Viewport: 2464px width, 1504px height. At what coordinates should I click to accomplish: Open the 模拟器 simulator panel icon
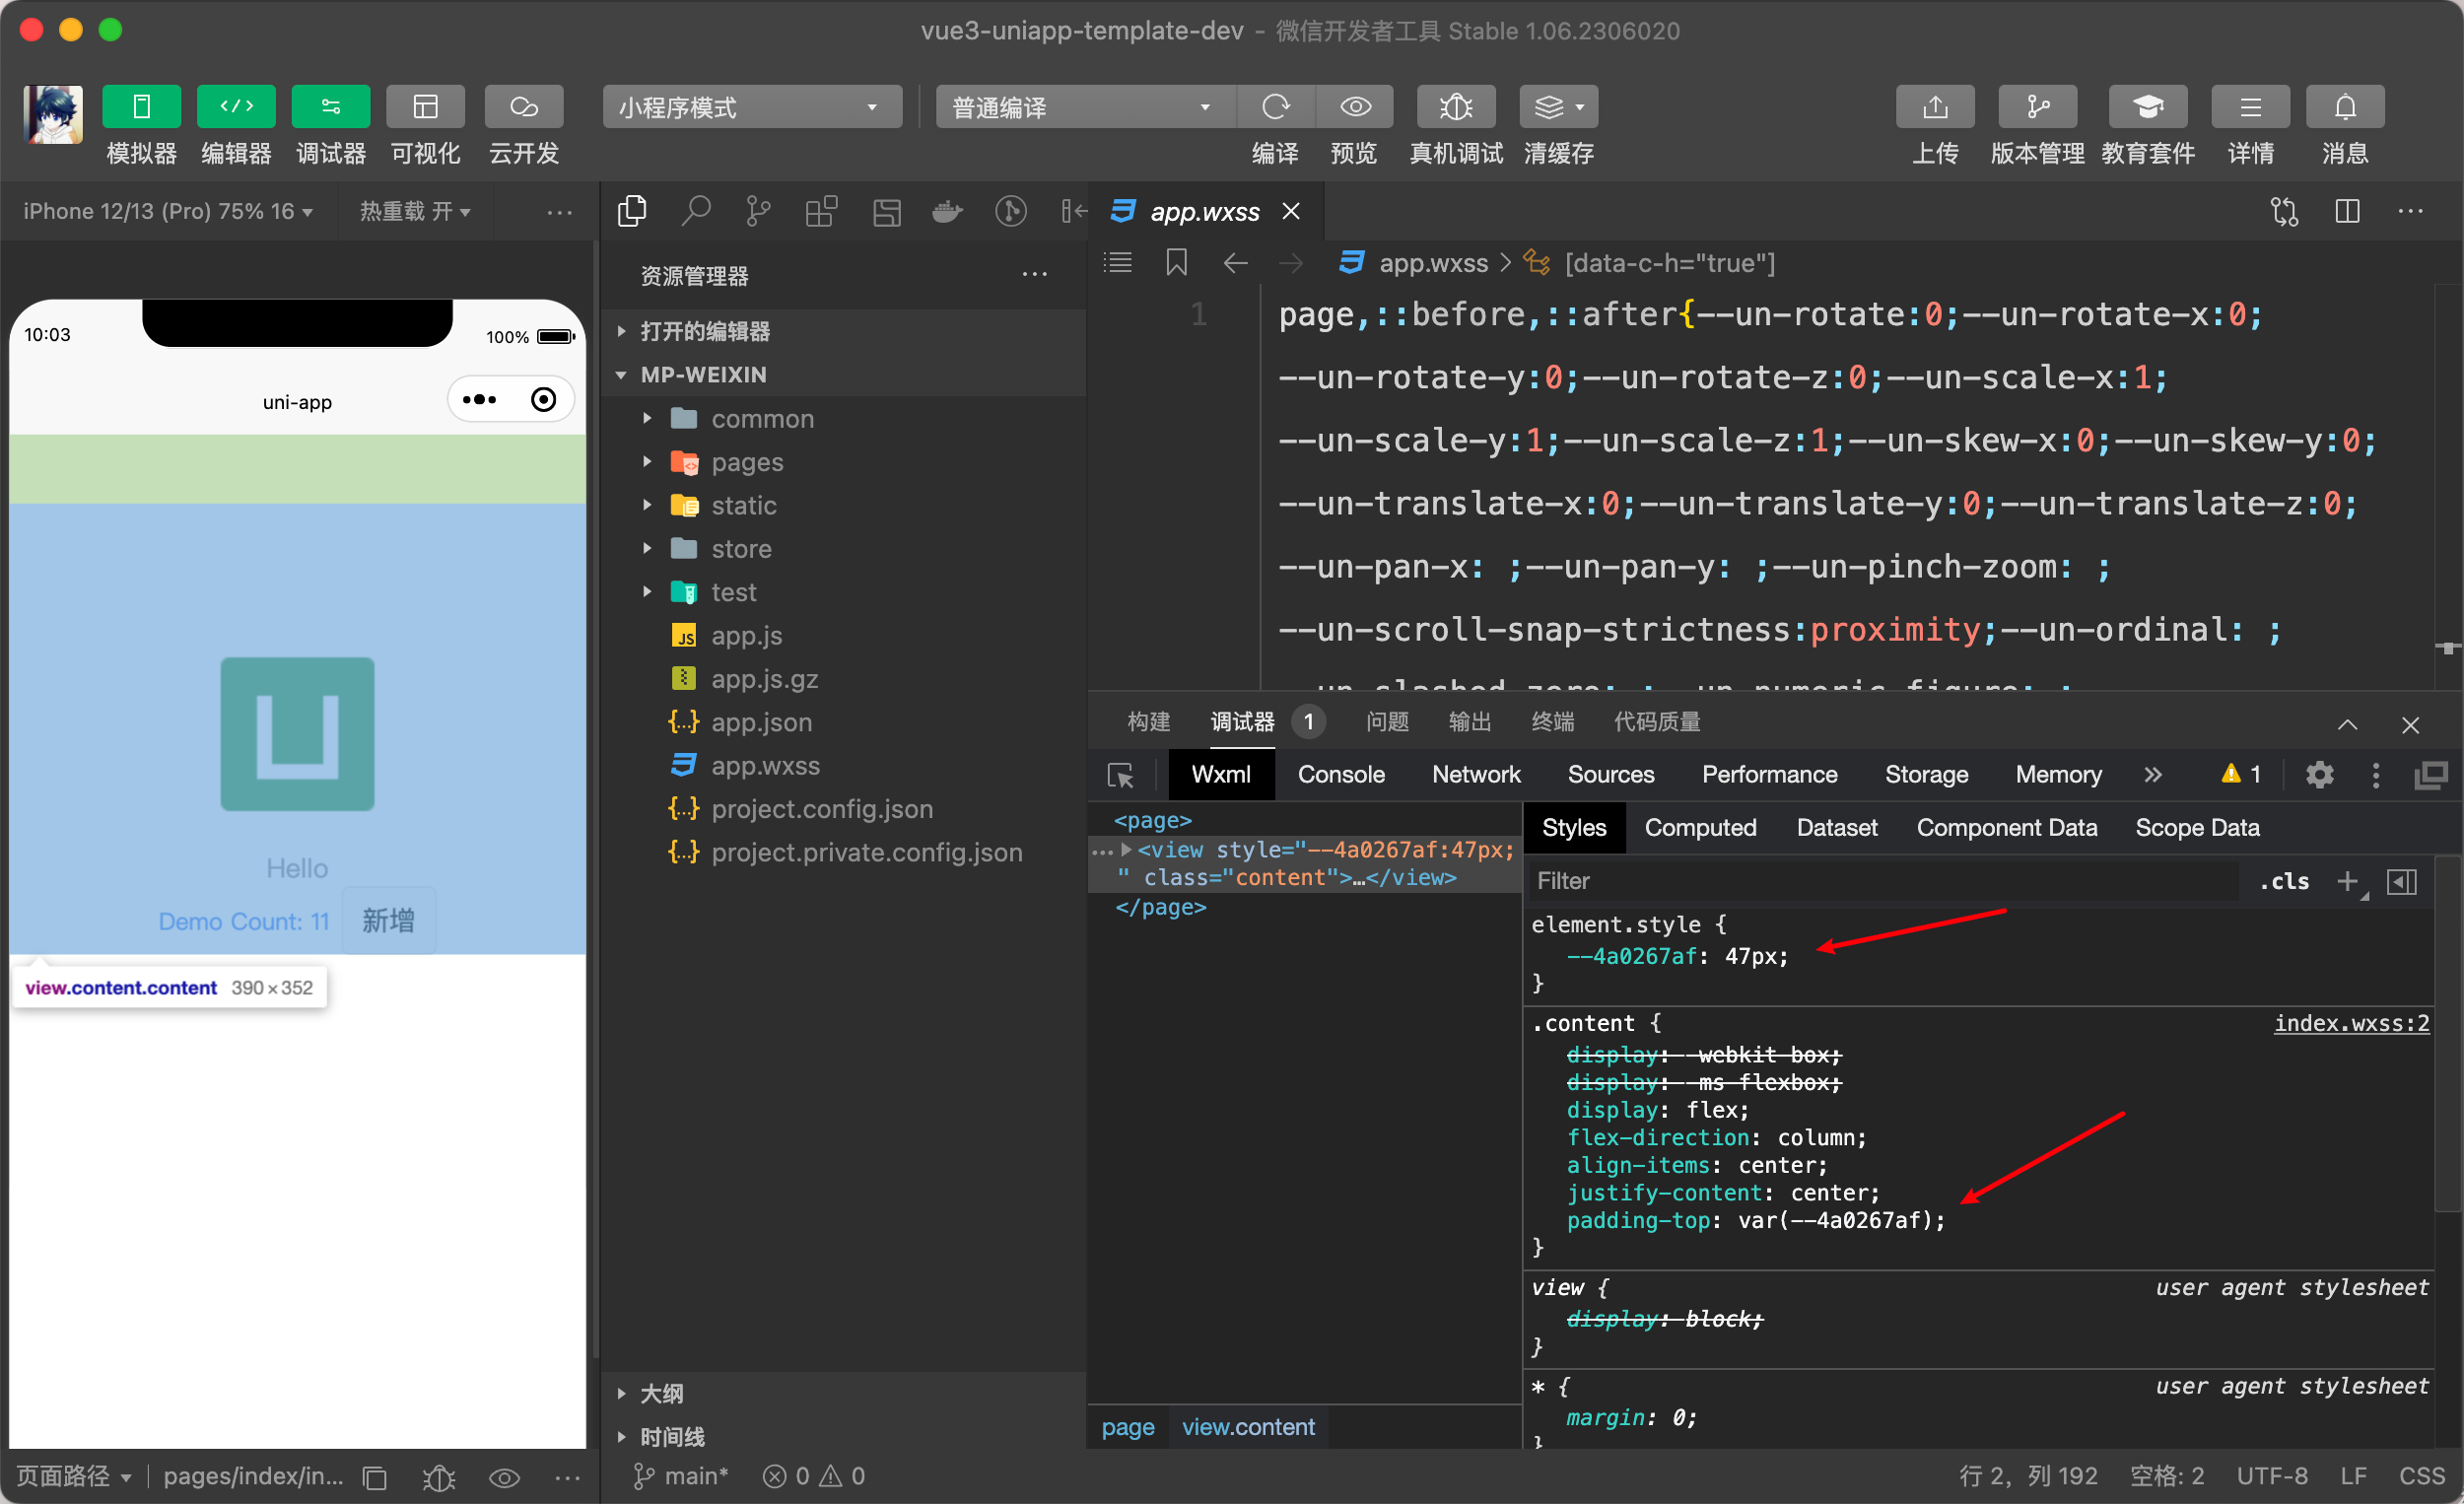[x=140, y=107]
